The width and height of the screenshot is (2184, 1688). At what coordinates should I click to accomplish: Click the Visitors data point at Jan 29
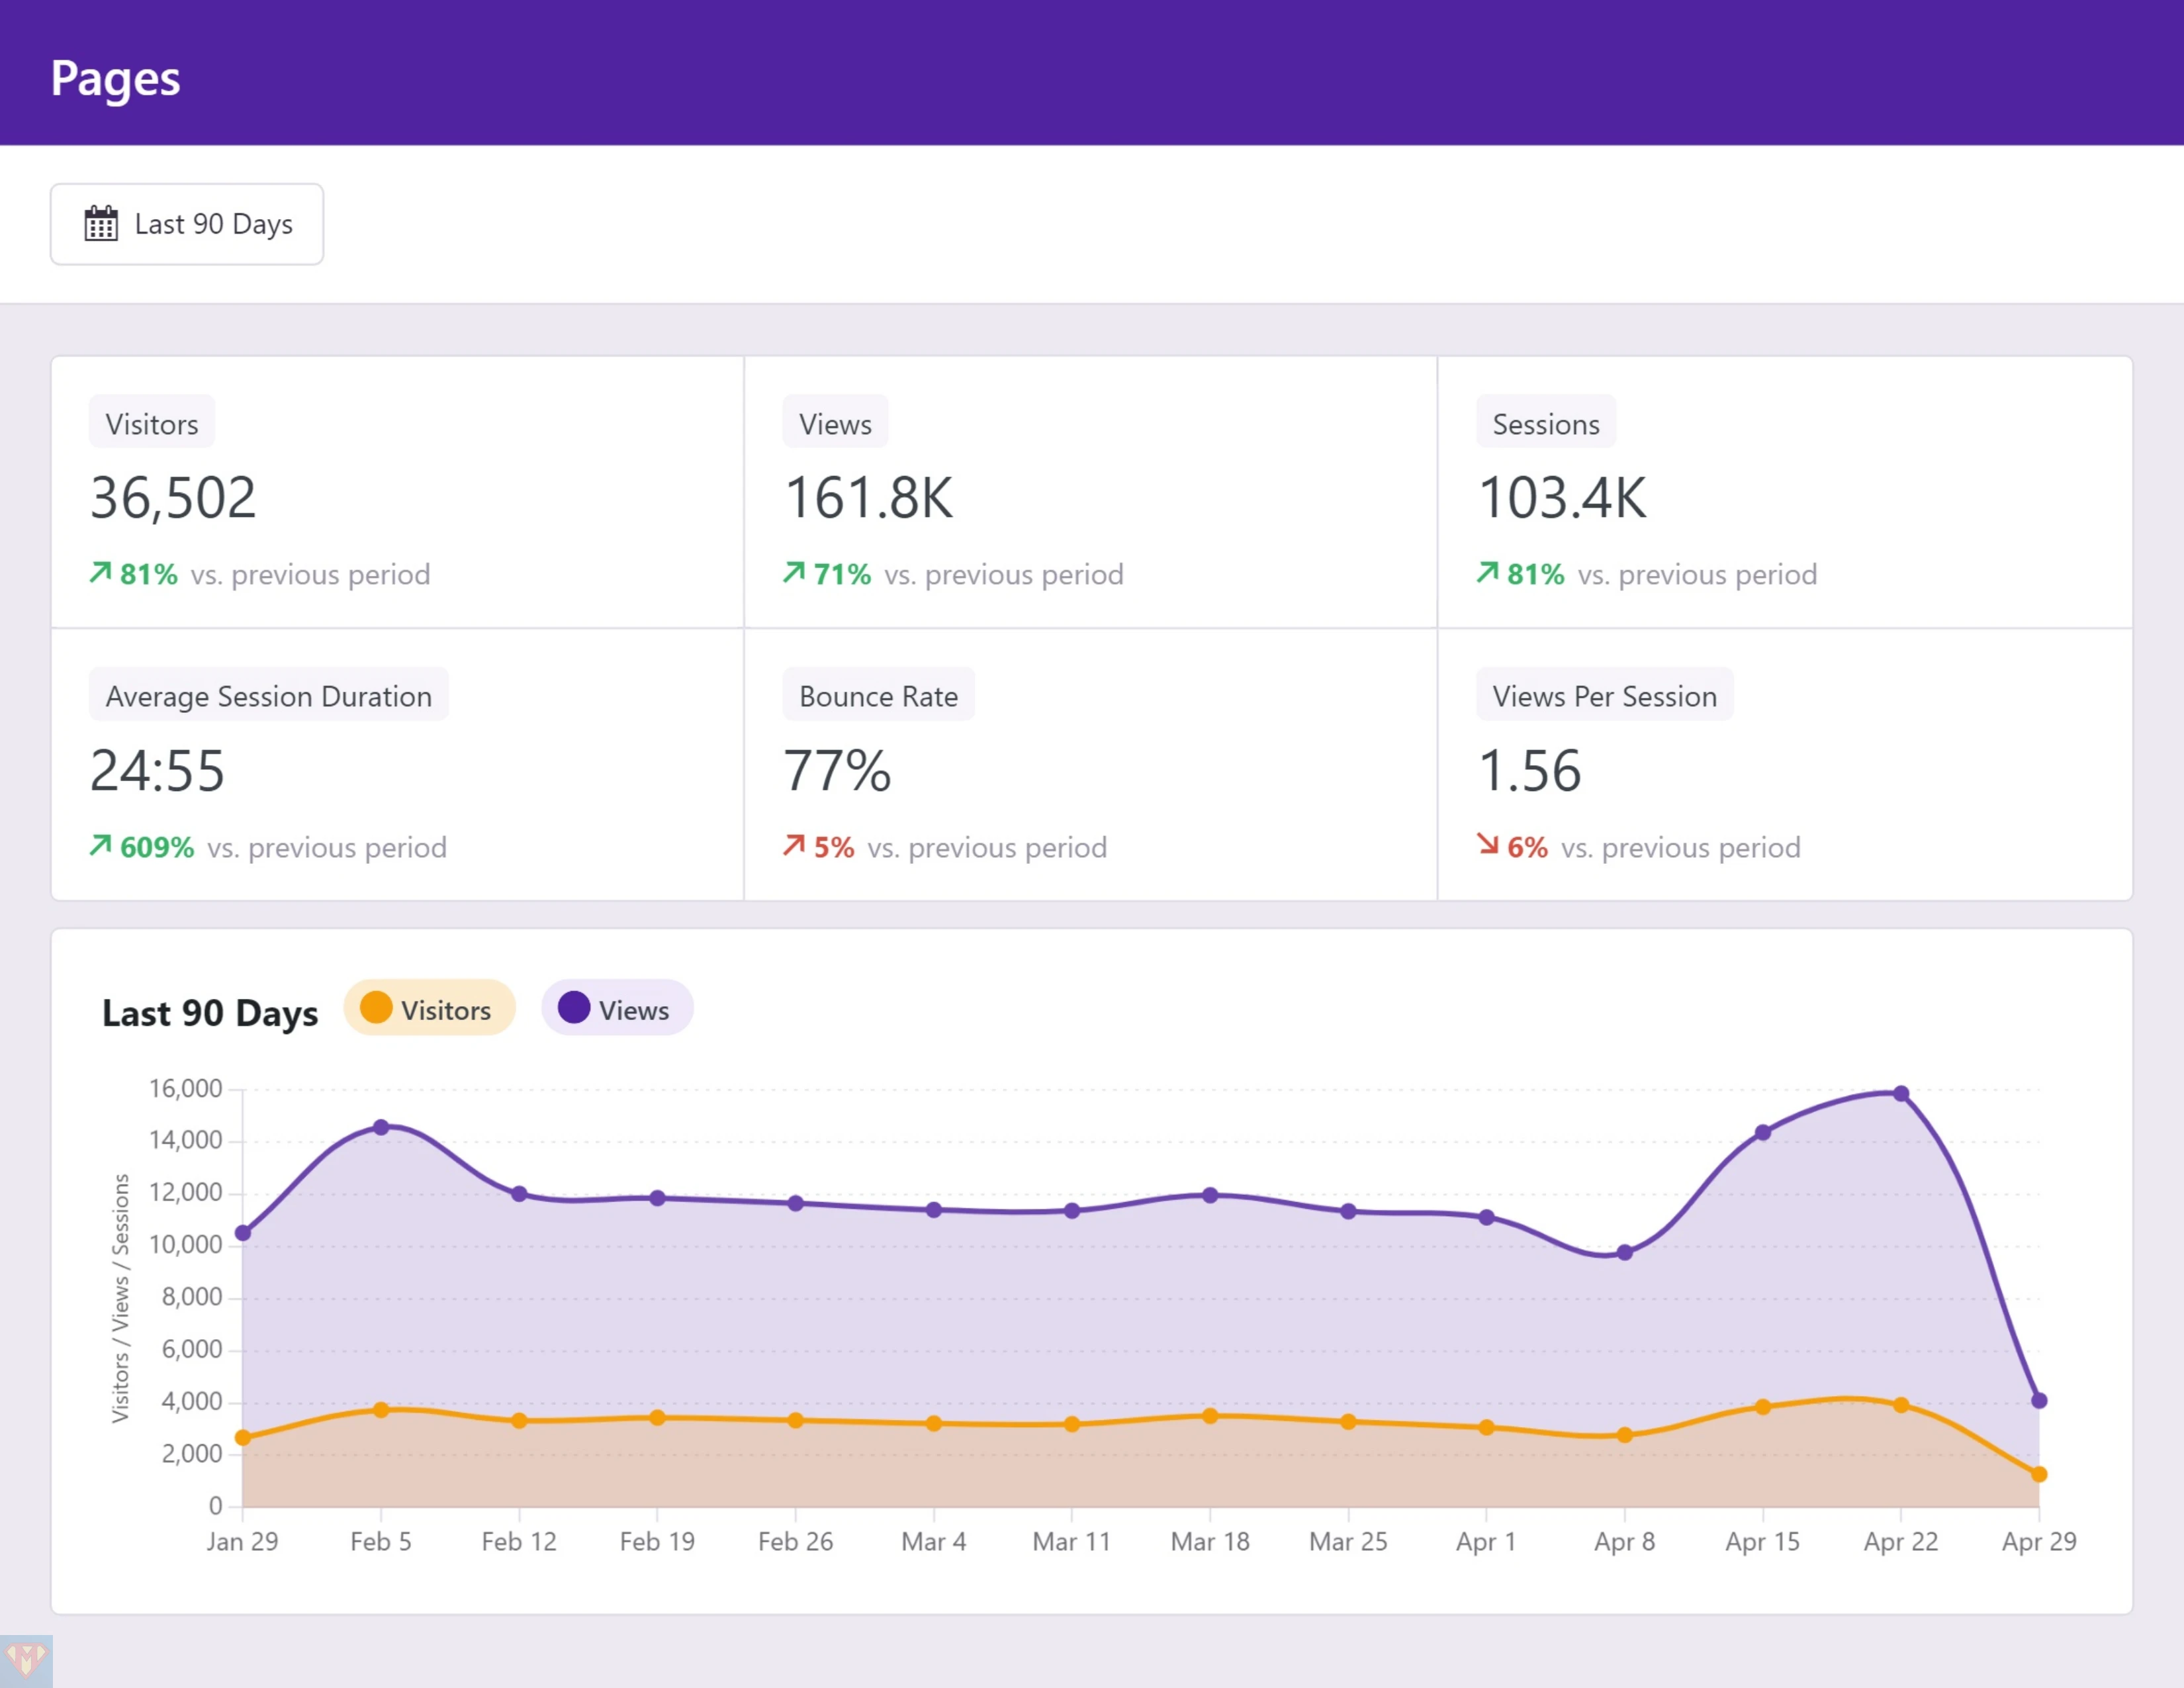click(243, 1438)
